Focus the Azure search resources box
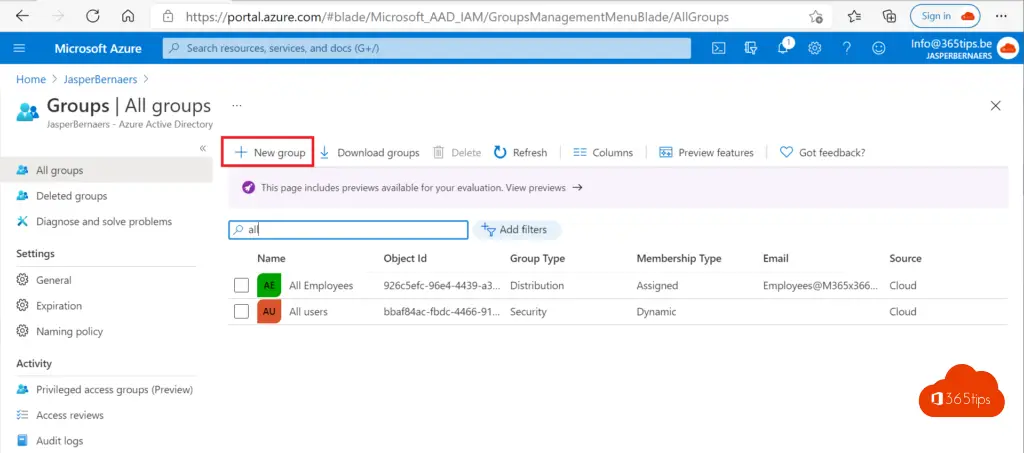This screenshot has width=1024, height=453. [426, 48]
